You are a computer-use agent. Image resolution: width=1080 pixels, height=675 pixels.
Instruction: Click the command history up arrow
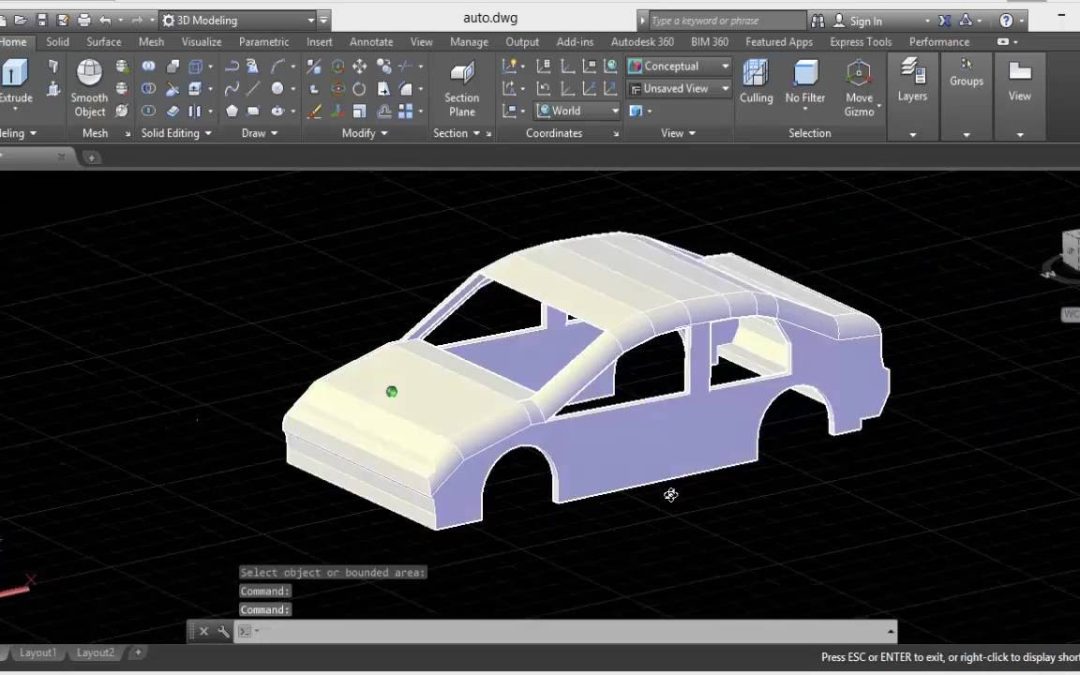pos(890,631)
